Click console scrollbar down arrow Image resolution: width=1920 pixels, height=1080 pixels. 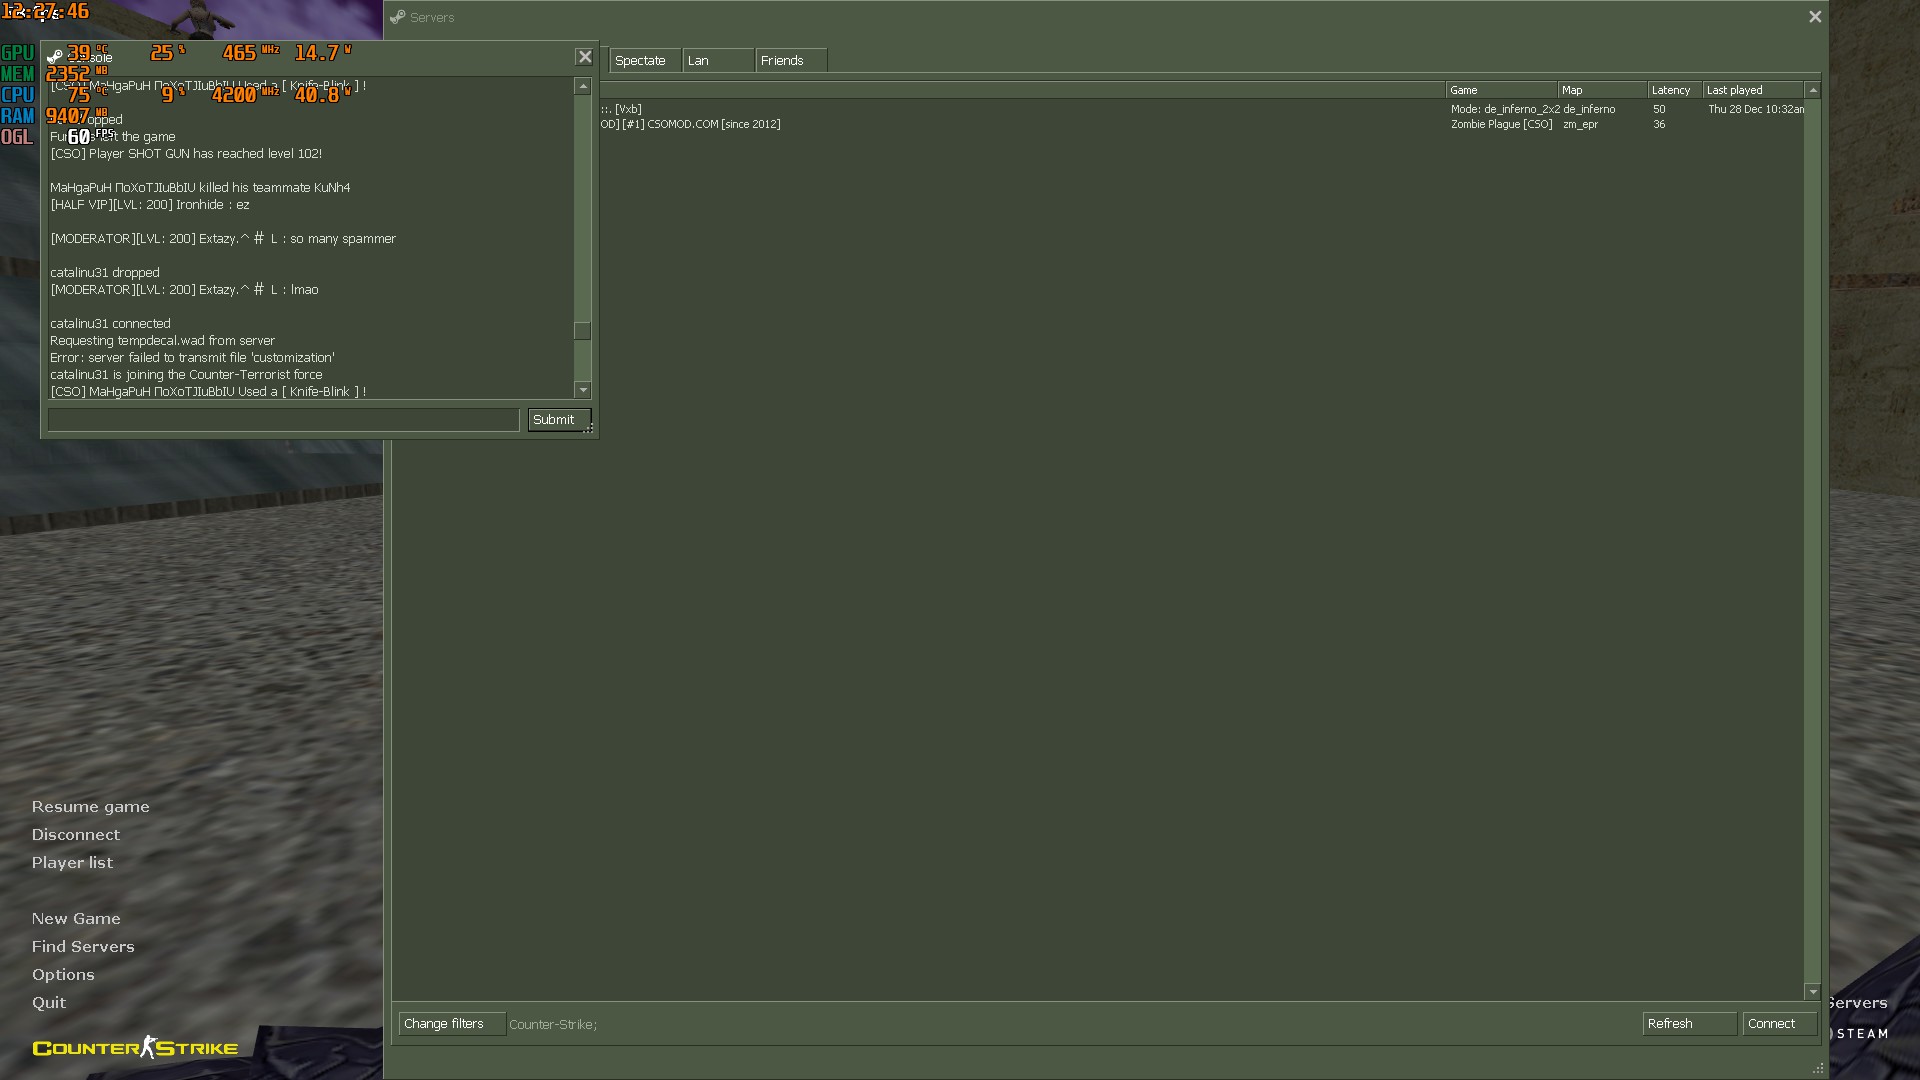(583, 390)
